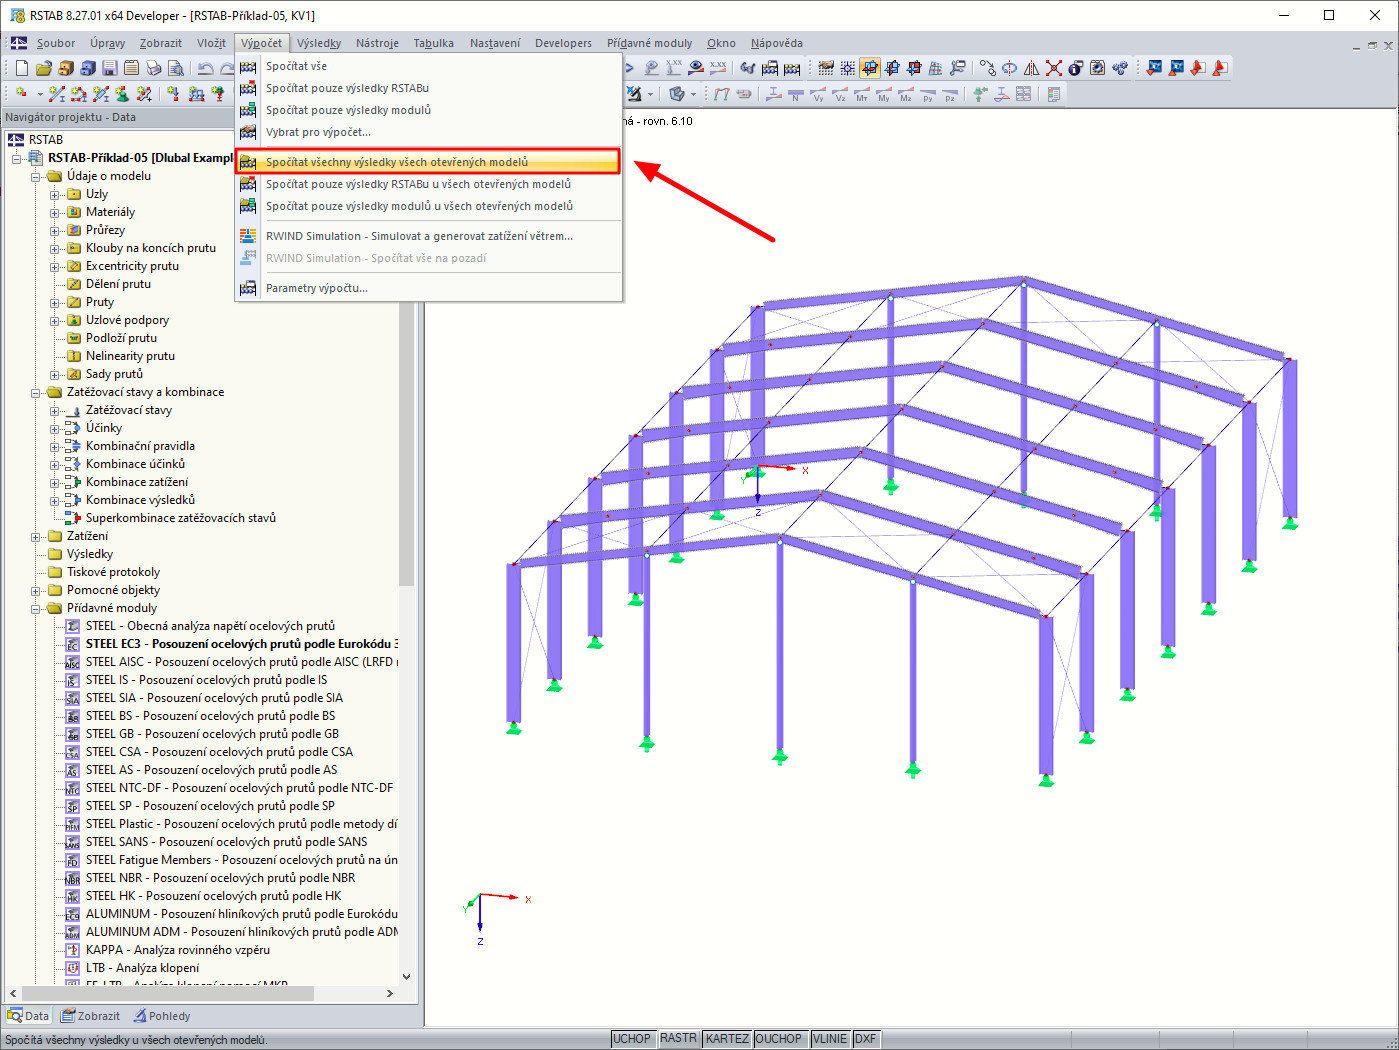Click the eye icon in top toolbar
Image resolution: width=1399 pixels, height=1050 pixels.
[x=696, y=68]
